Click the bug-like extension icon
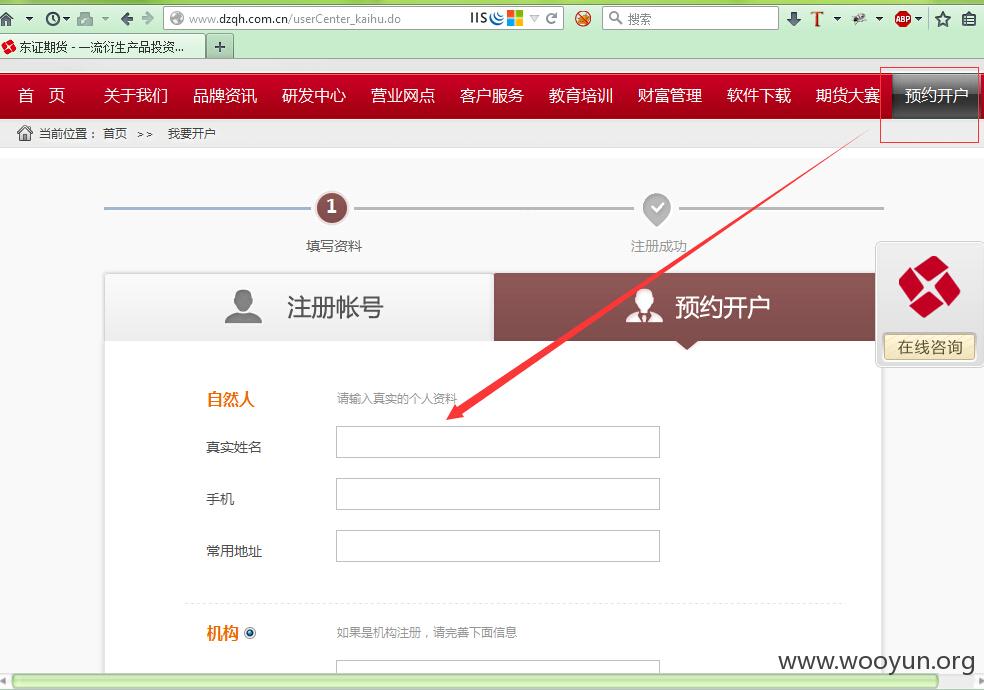984x690 pixels. (859, 19)
